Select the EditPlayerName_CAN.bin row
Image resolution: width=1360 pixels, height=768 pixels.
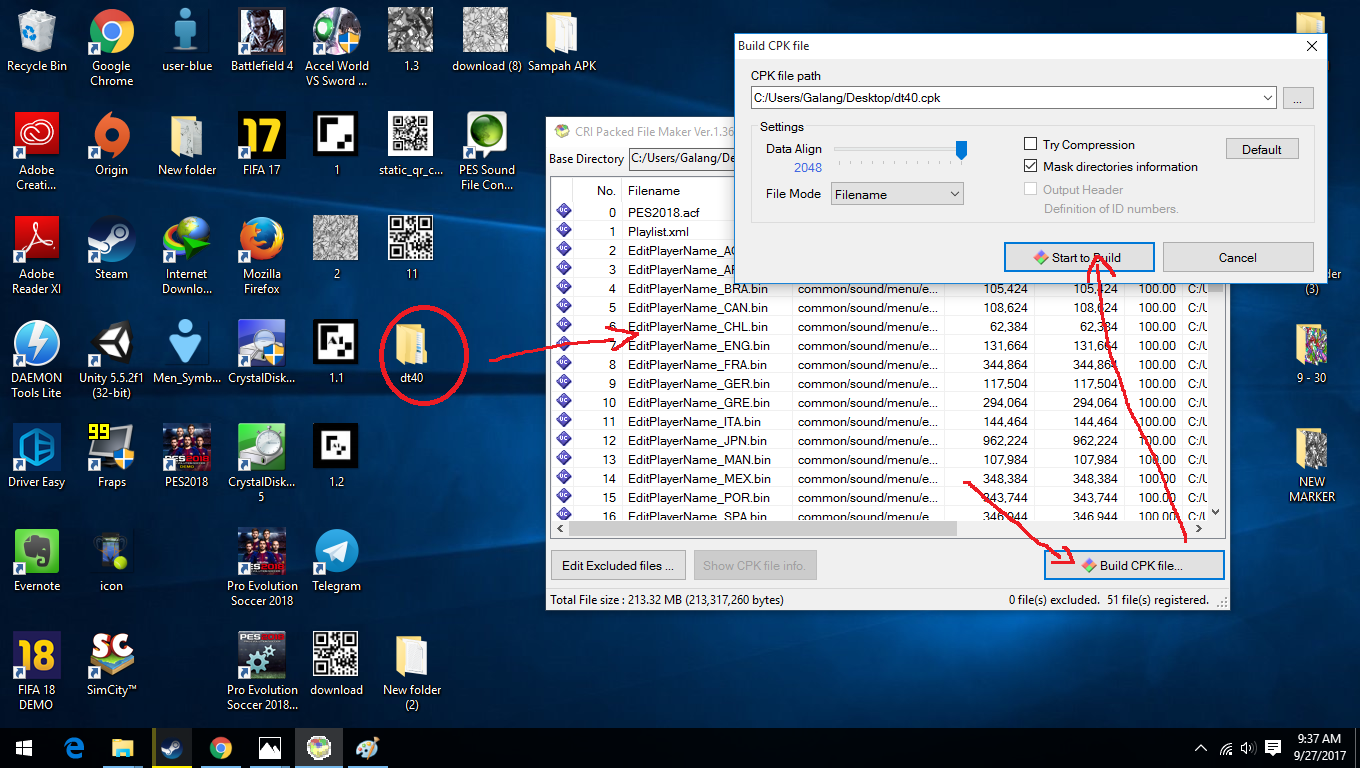tap(880, 307)
